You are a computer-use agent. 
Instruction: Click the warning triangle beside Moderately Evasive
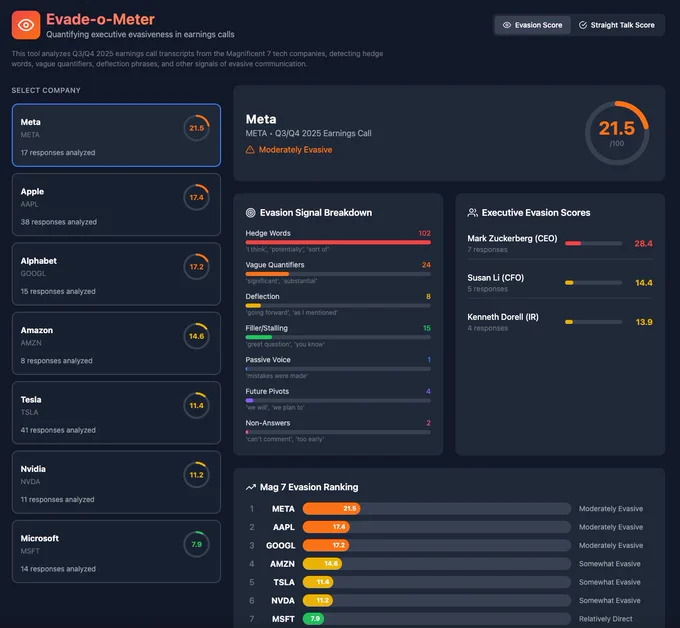point(250,150)
